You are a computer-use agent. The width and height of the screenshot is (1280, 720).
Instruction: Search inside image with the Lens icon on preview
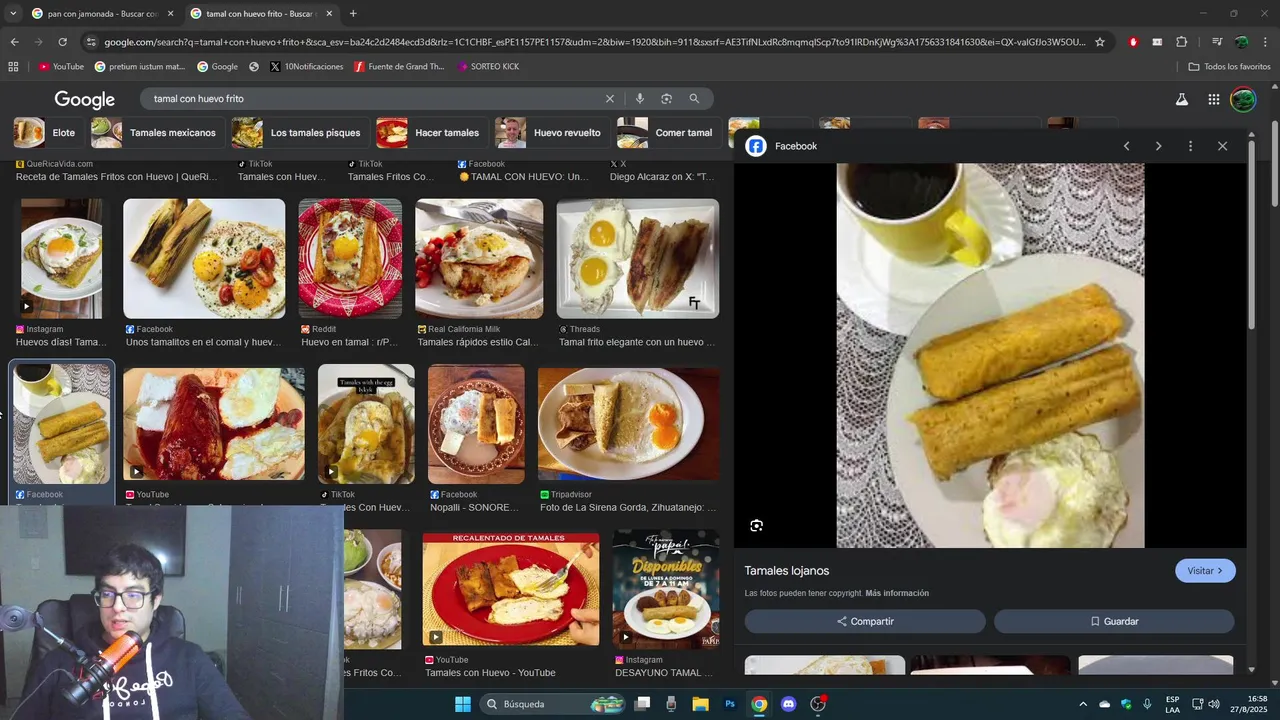(x=756, y=526)
